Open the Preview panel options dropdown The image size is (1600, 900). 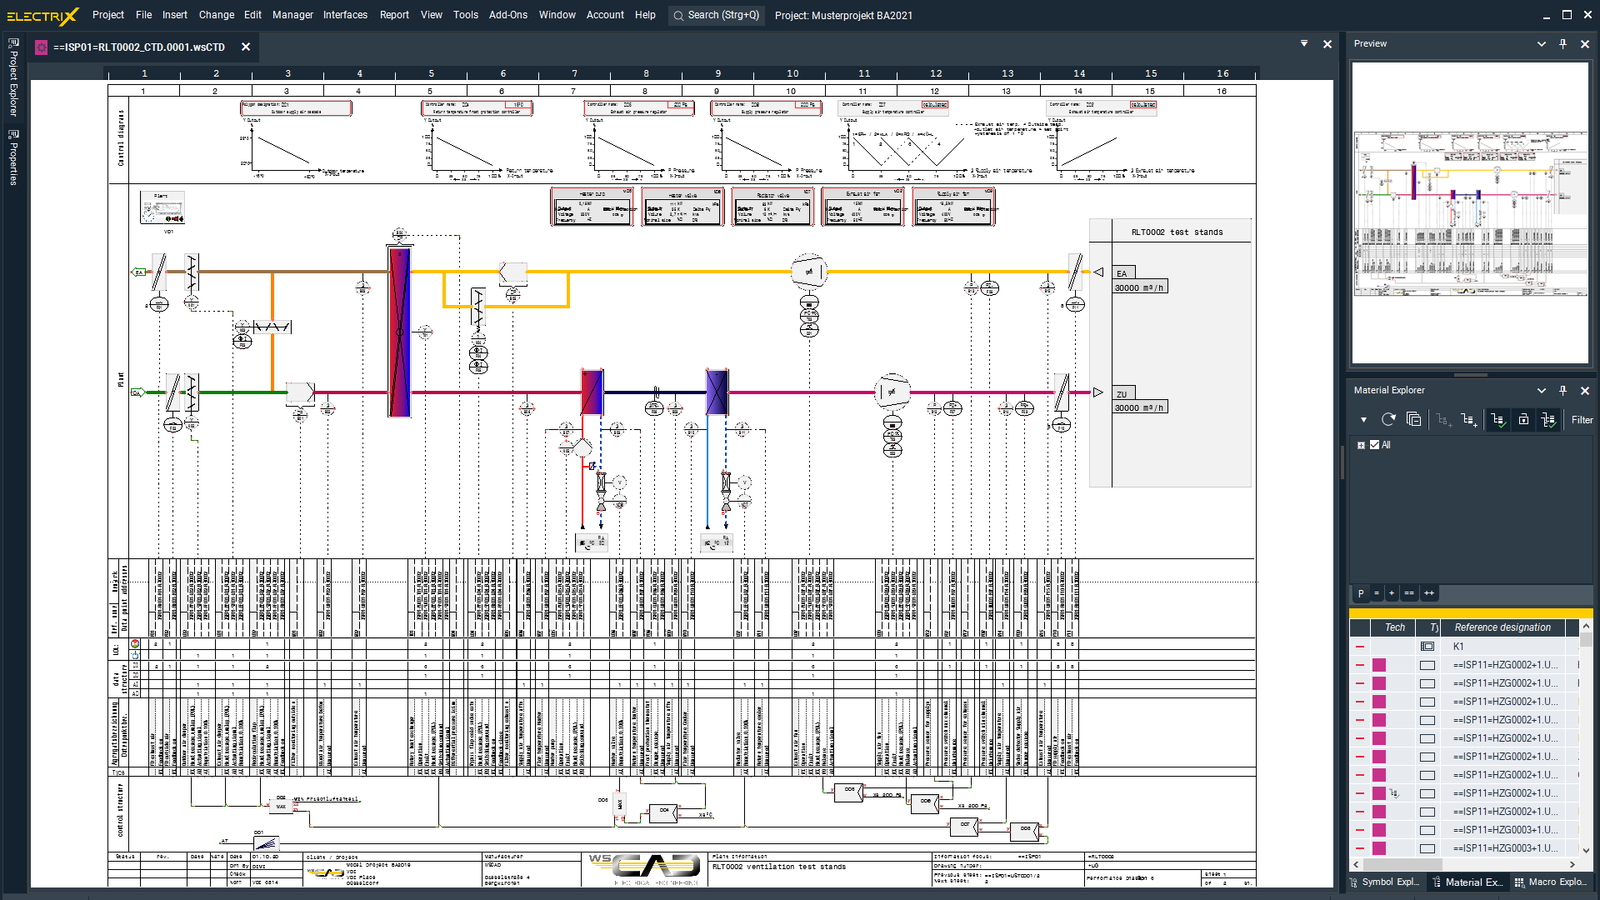[x=1541, y=44]
